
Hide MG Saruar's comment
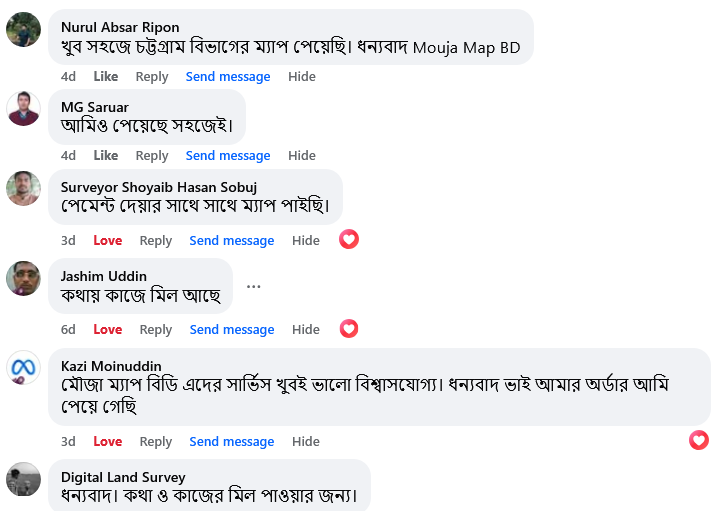[x=302, y=156]
